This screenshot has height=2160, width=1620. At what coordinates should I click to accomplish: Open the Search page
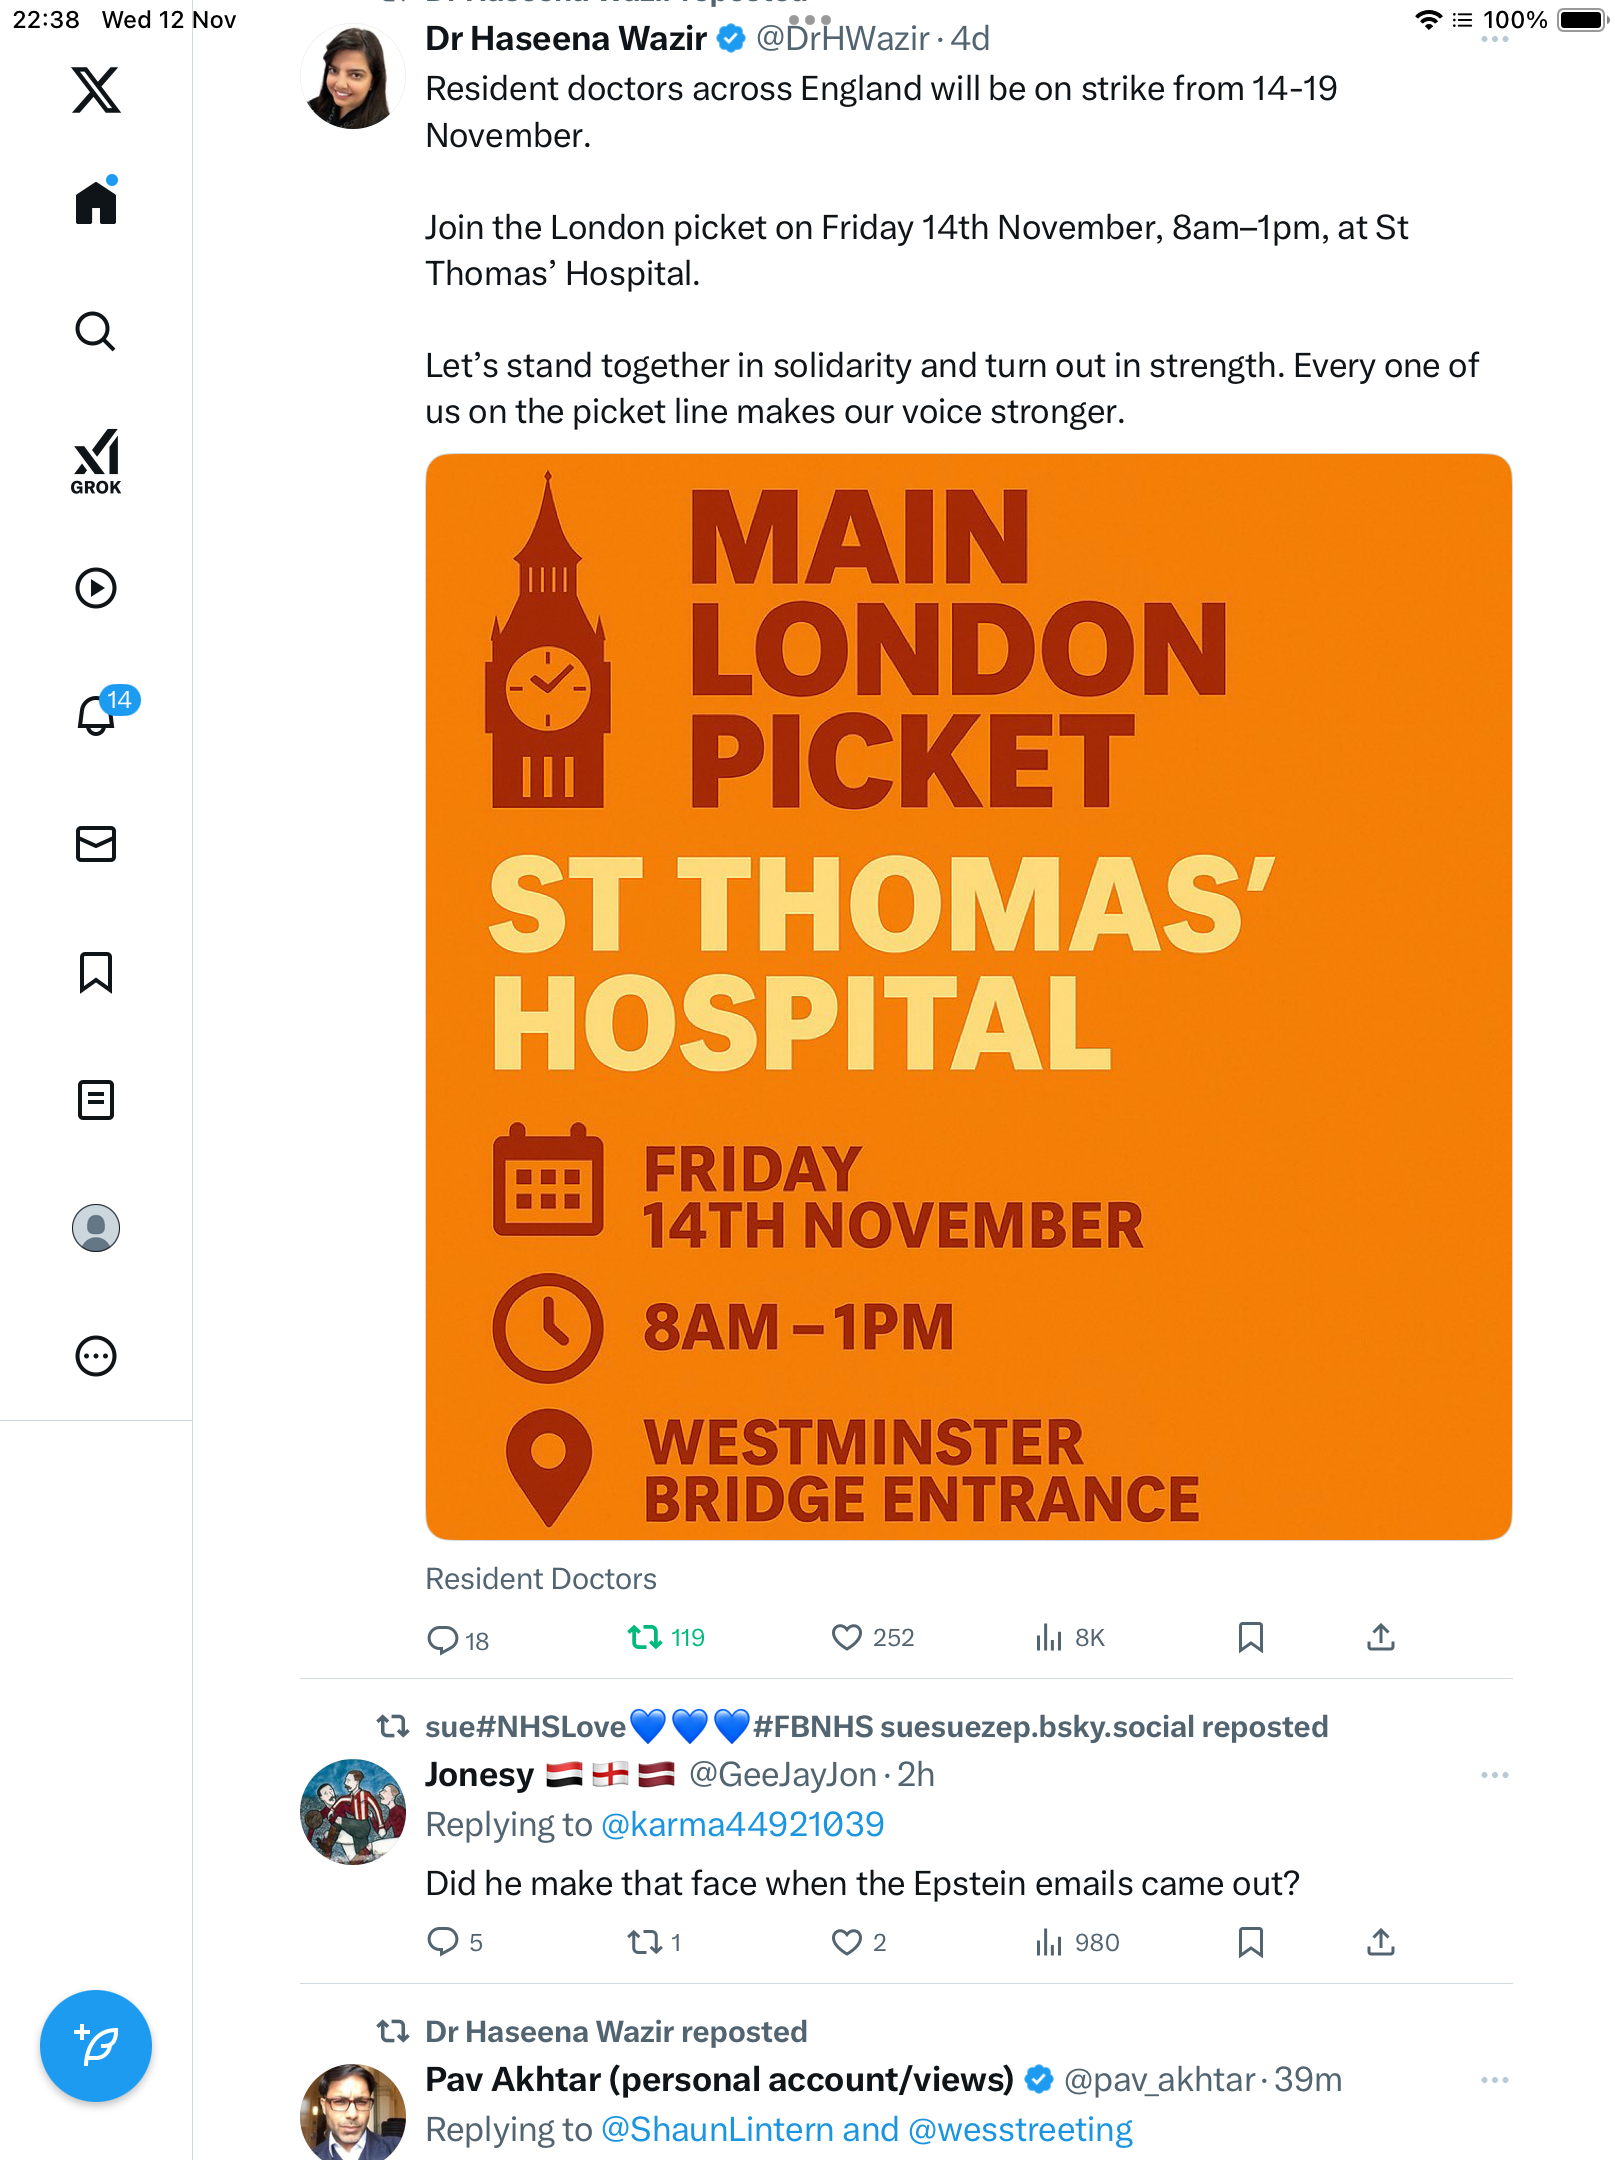(96, 331)
